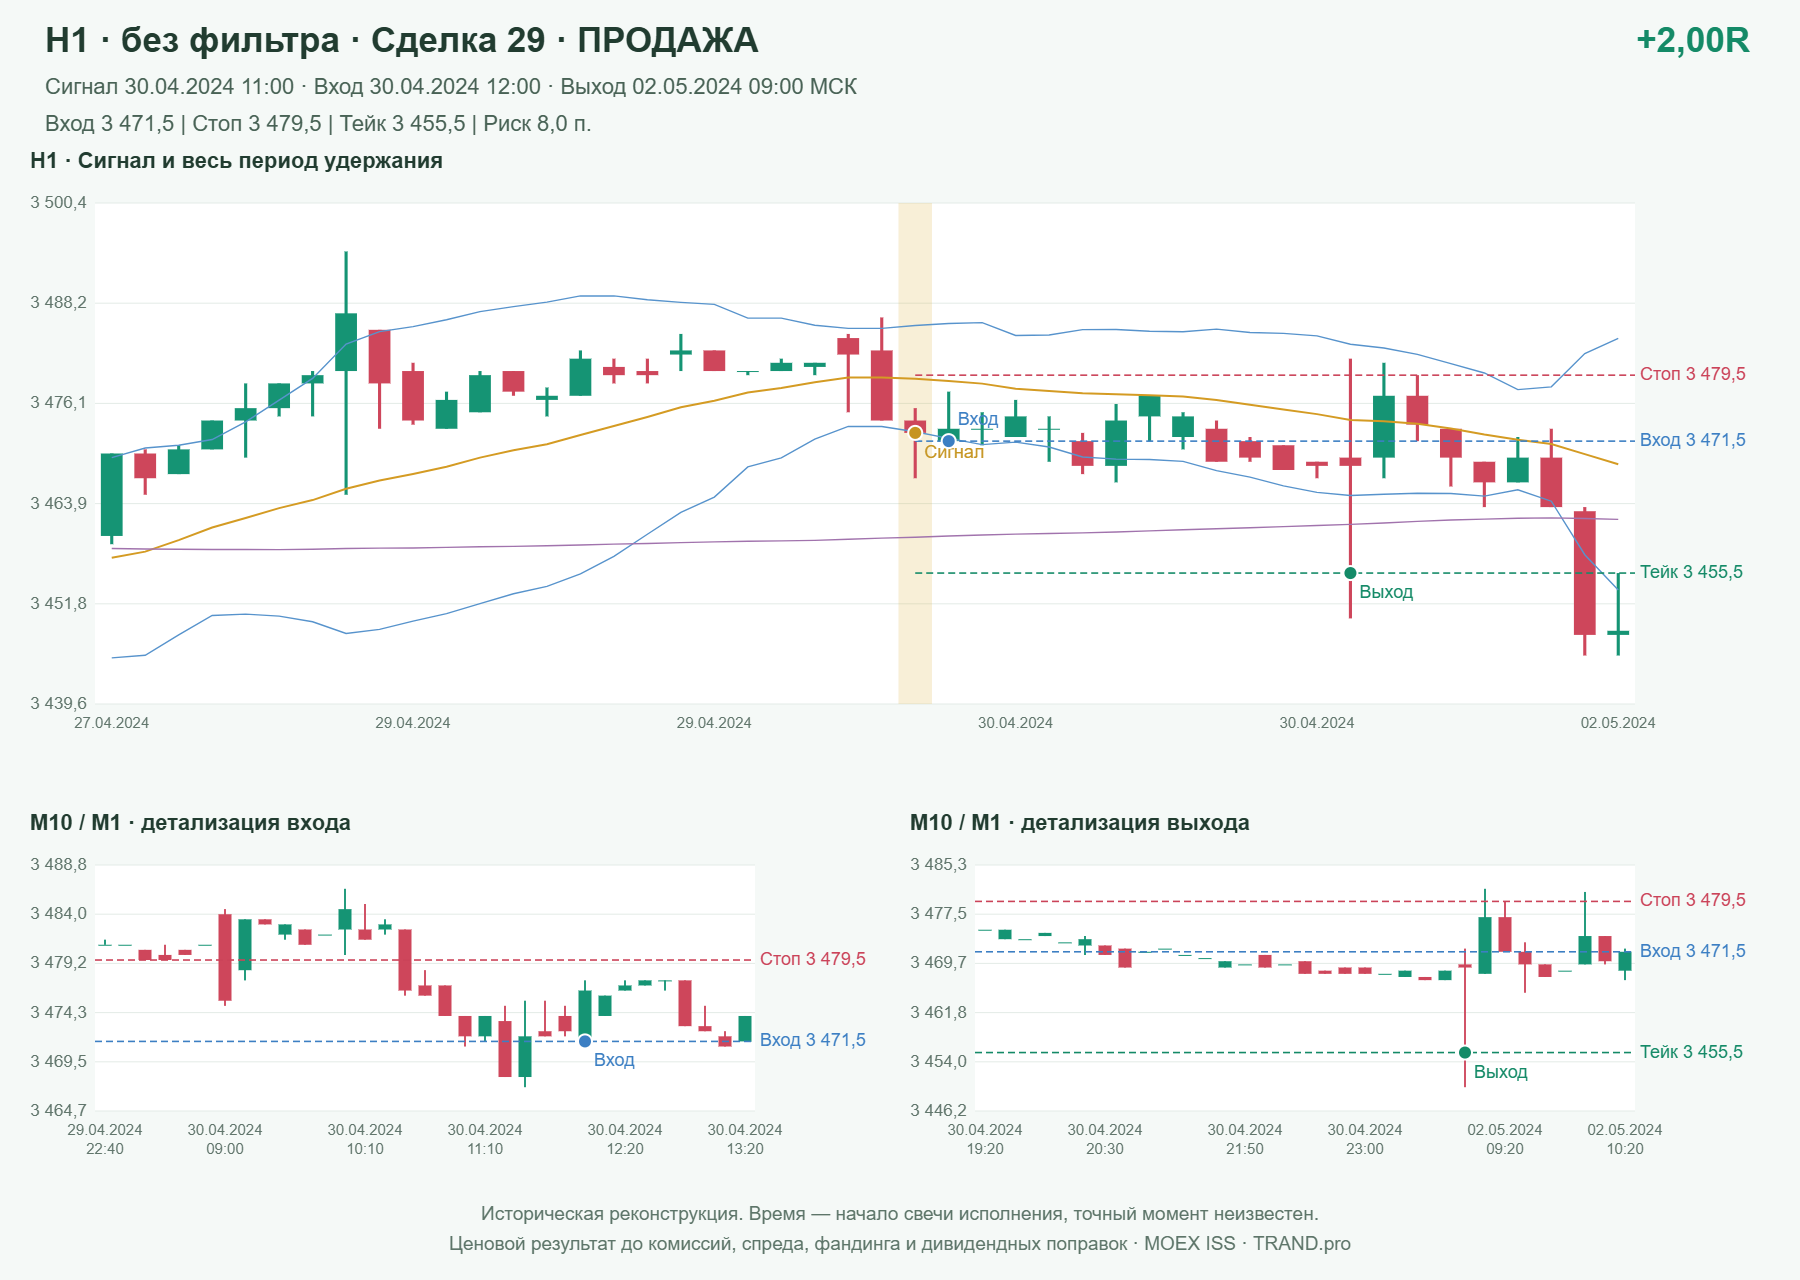Click the main chart label 'Стоп 3 479,5'
This screenshot has height=1280, width=1800.
tap(1692, 374)
